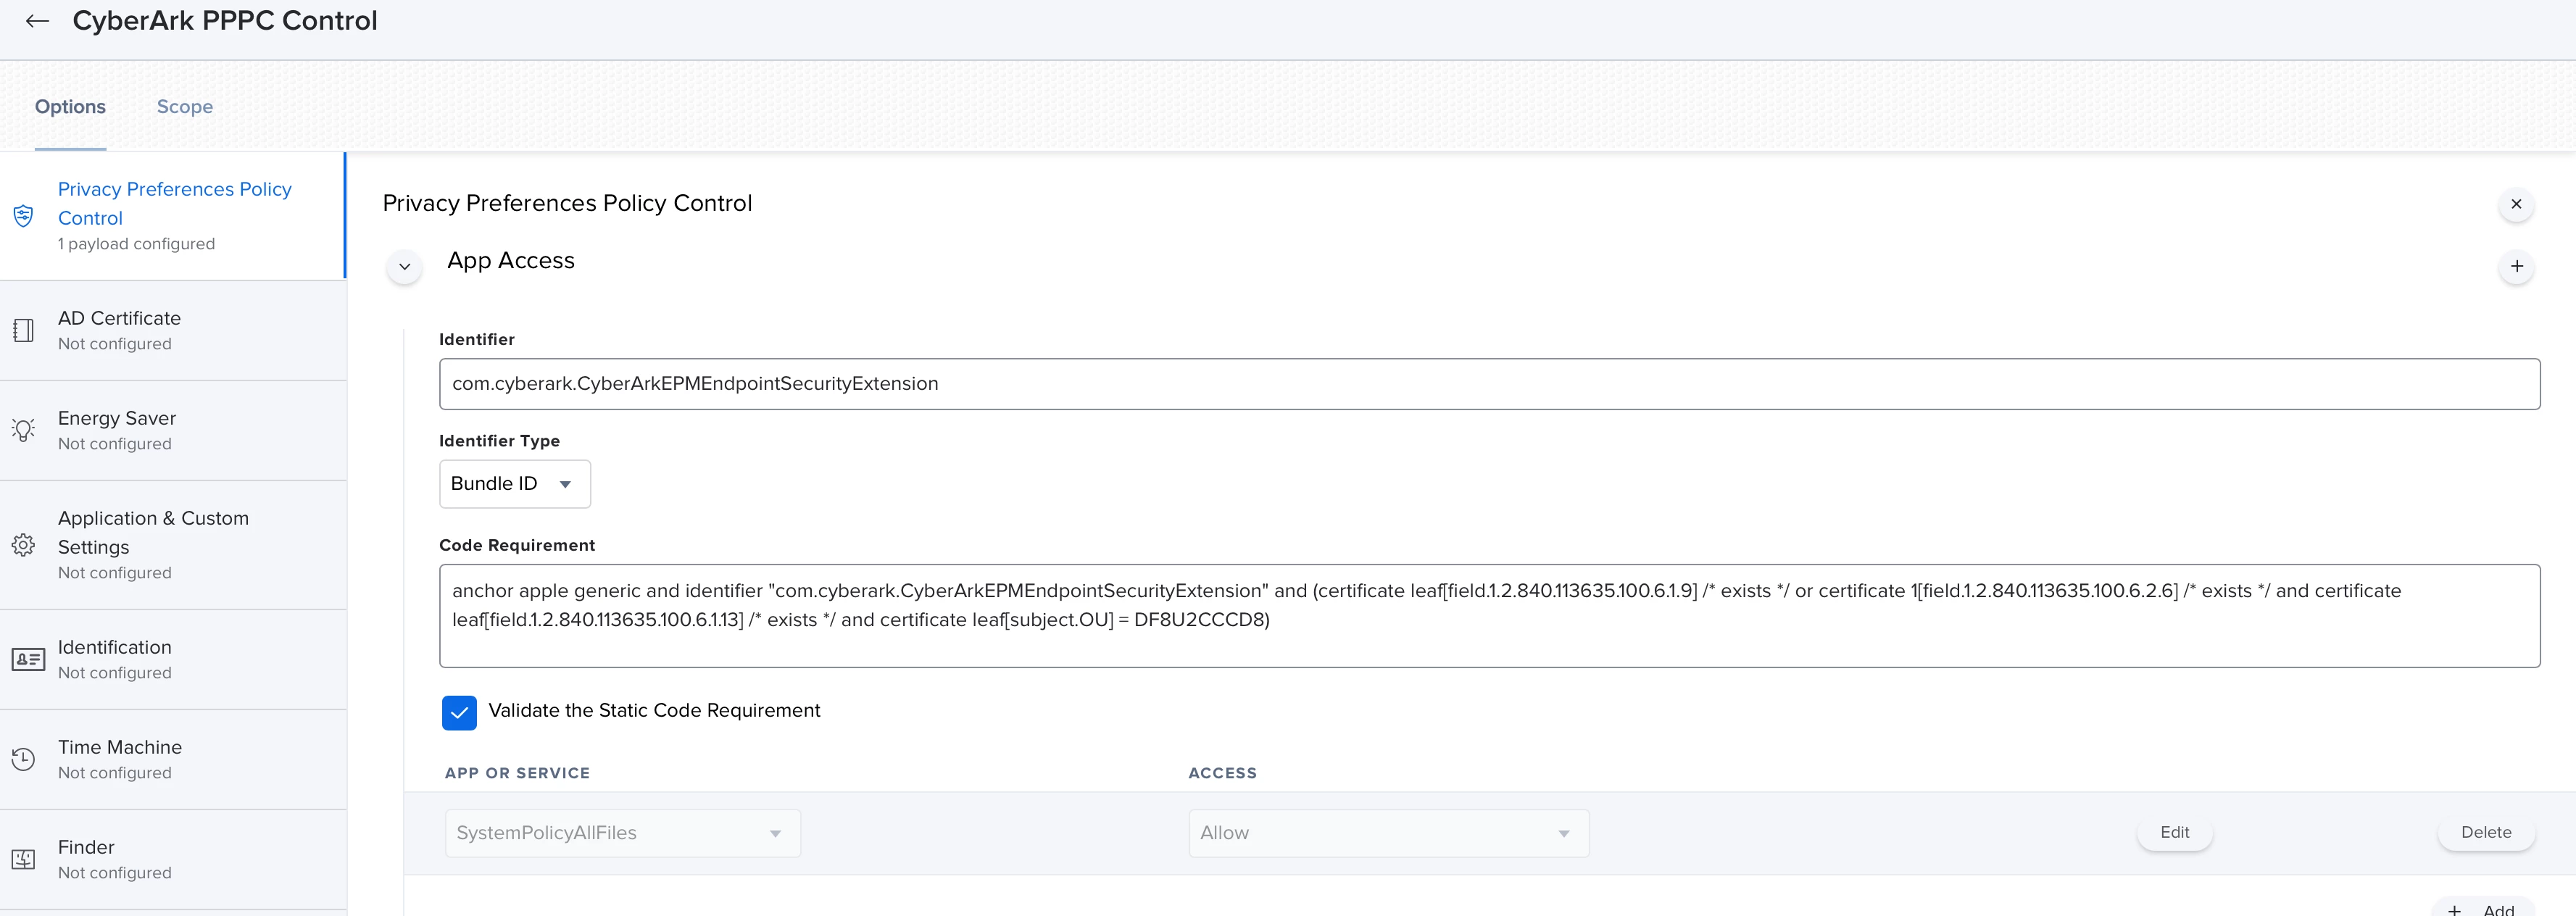Viewport: 2576px width, 916px height.
Task: Click the Time Machine clock icon
Action: 23,759
